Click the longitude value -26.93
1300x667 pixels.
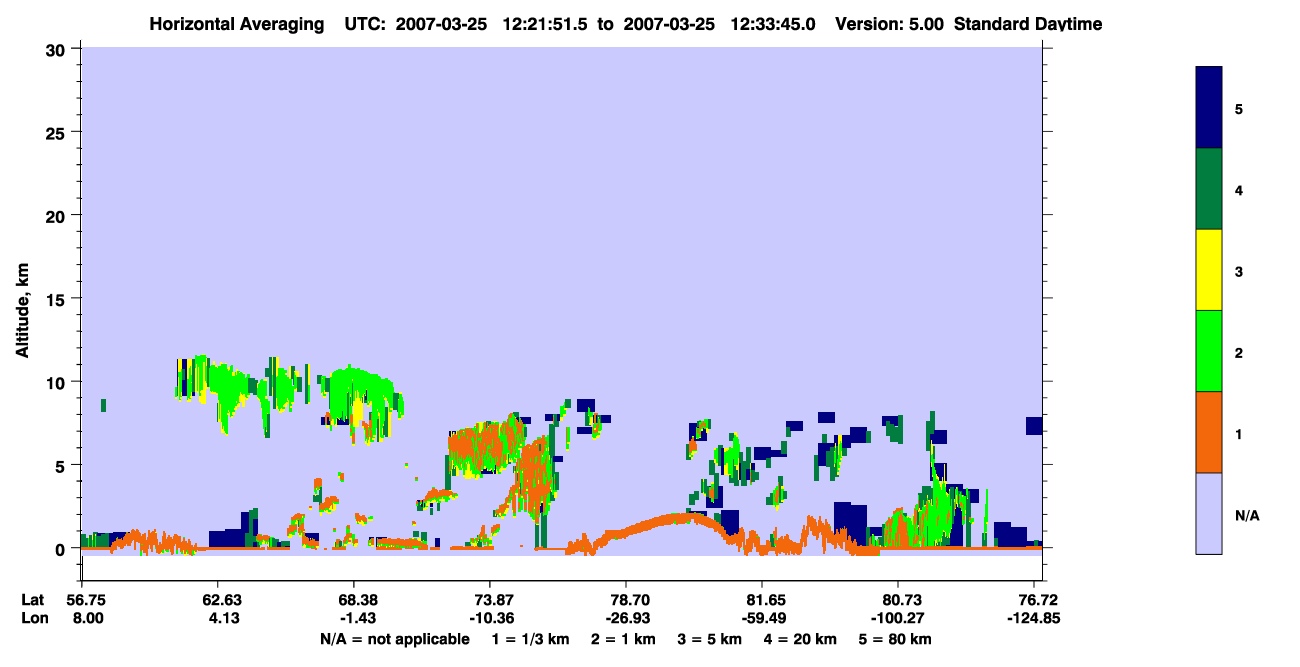626,618
